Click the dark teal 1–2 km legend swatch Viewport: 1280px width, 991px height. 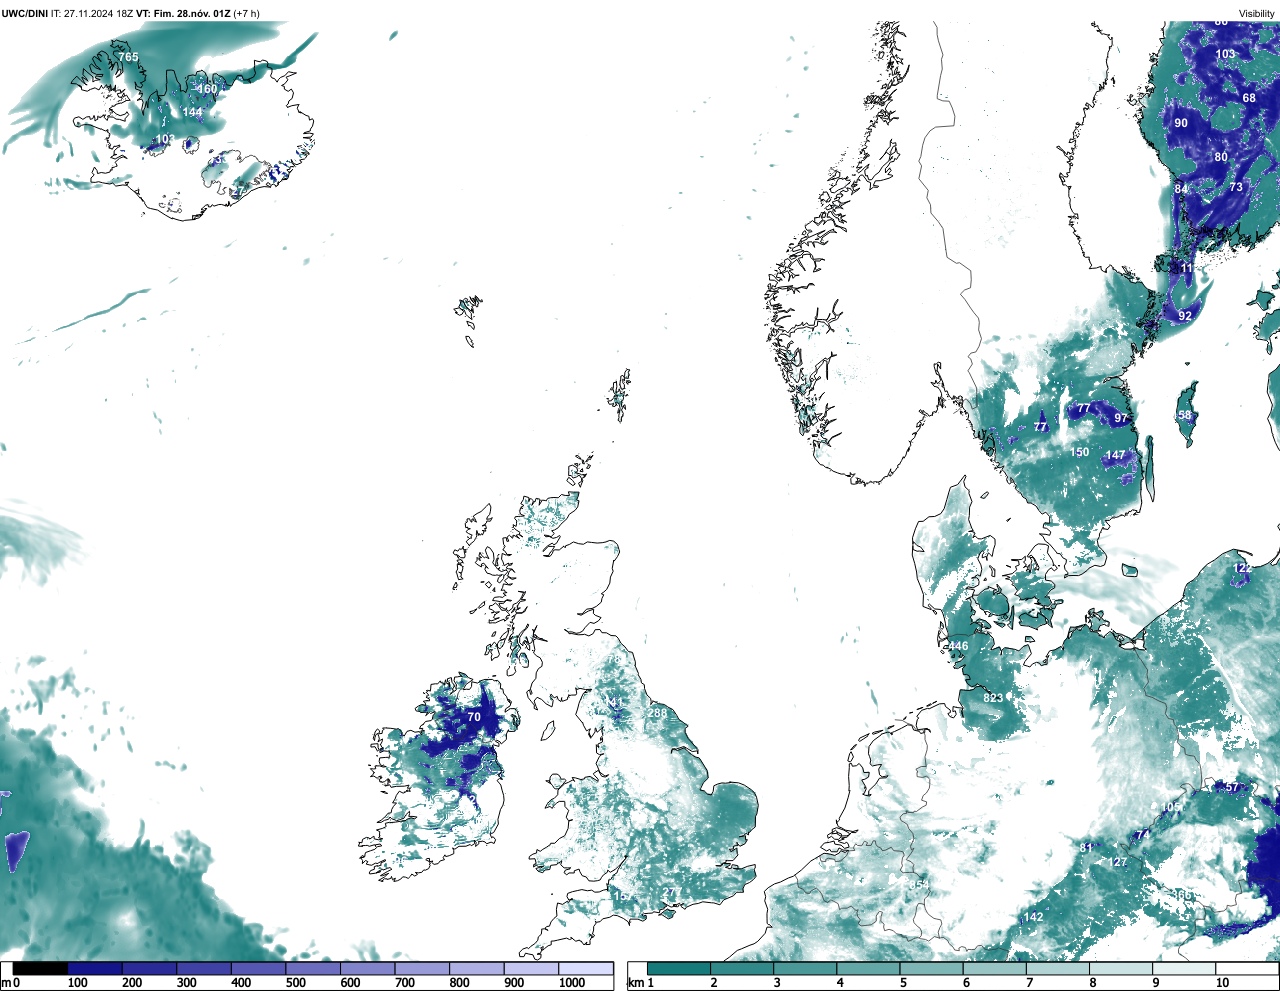pyautogui.click(x=679, y=968)
